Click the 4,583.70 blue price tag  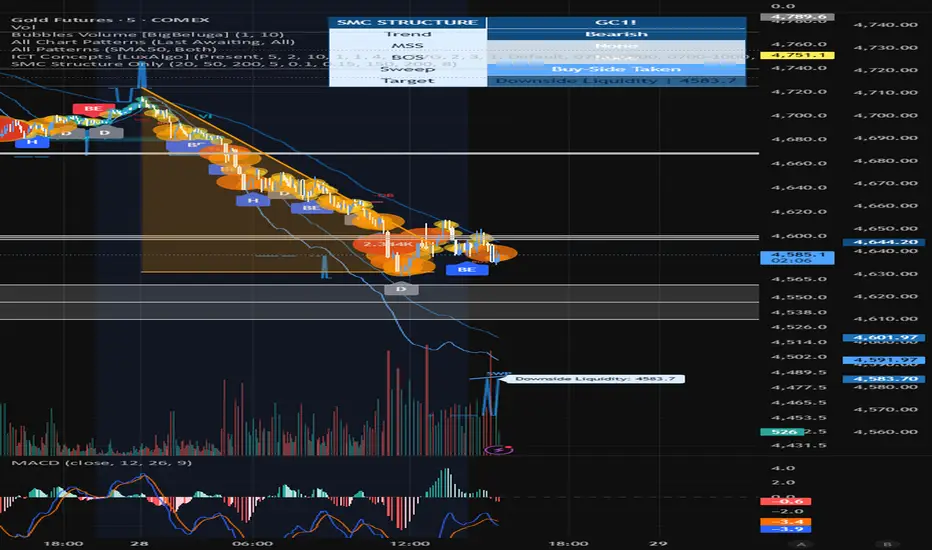(884, 379)
